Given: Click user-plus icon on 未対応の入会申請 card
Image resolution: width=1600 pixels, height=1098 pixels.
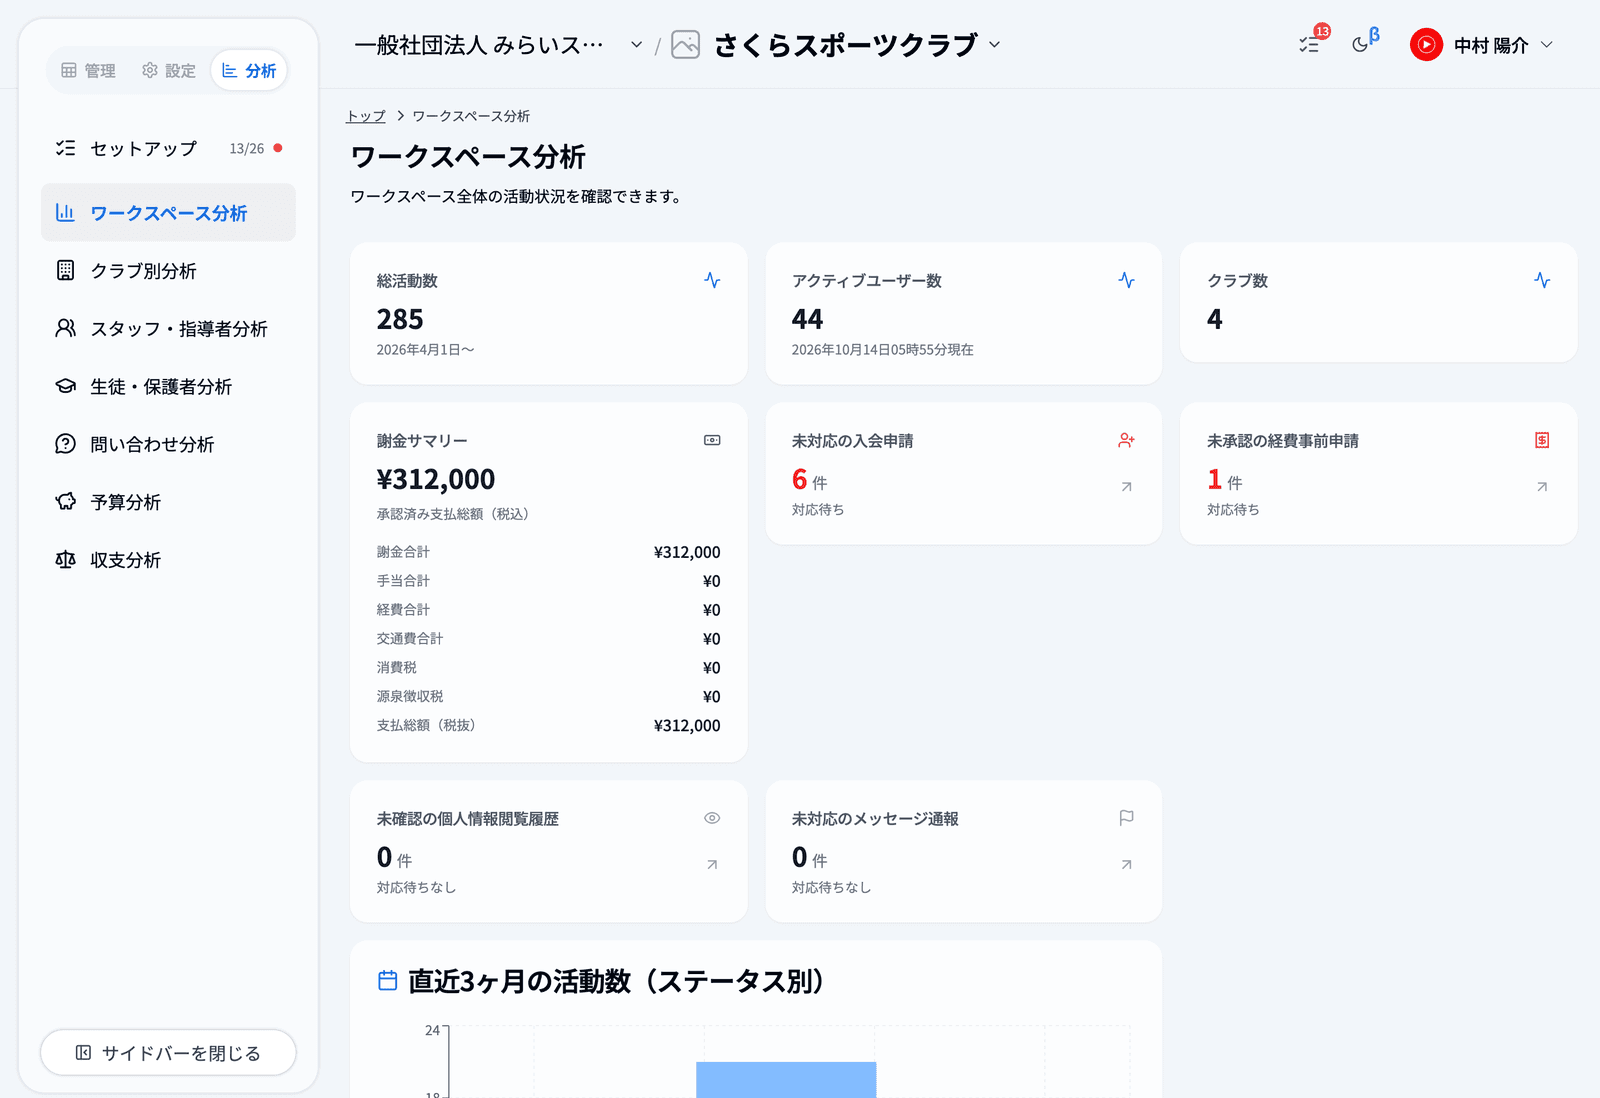Looking at the screenshot, I should [1127, 440].
